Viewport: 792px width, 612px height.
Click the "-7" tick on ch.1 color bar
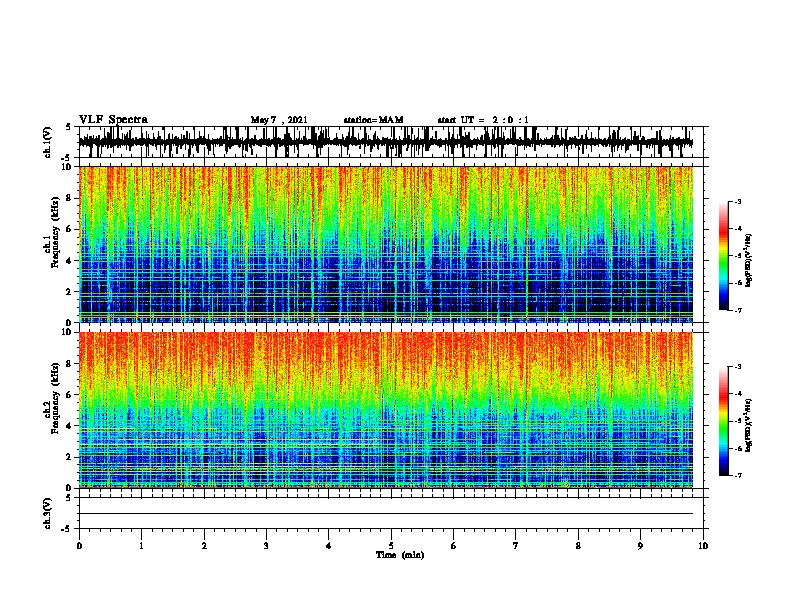coord(738,310)
